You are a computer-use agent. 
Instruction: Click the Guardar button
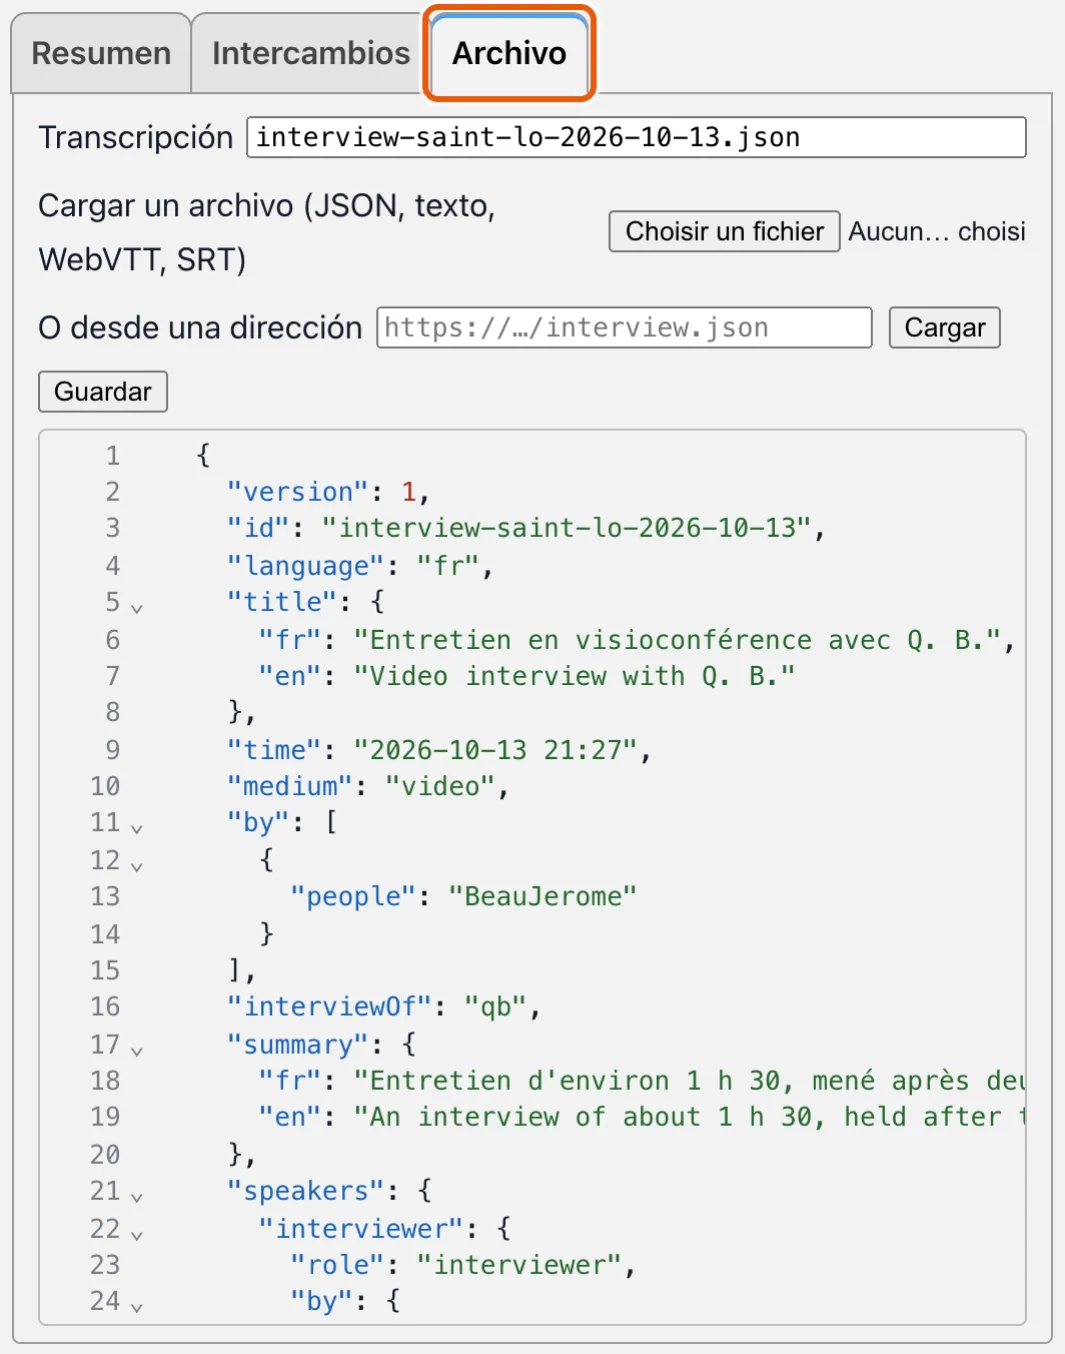pos(103,391)
